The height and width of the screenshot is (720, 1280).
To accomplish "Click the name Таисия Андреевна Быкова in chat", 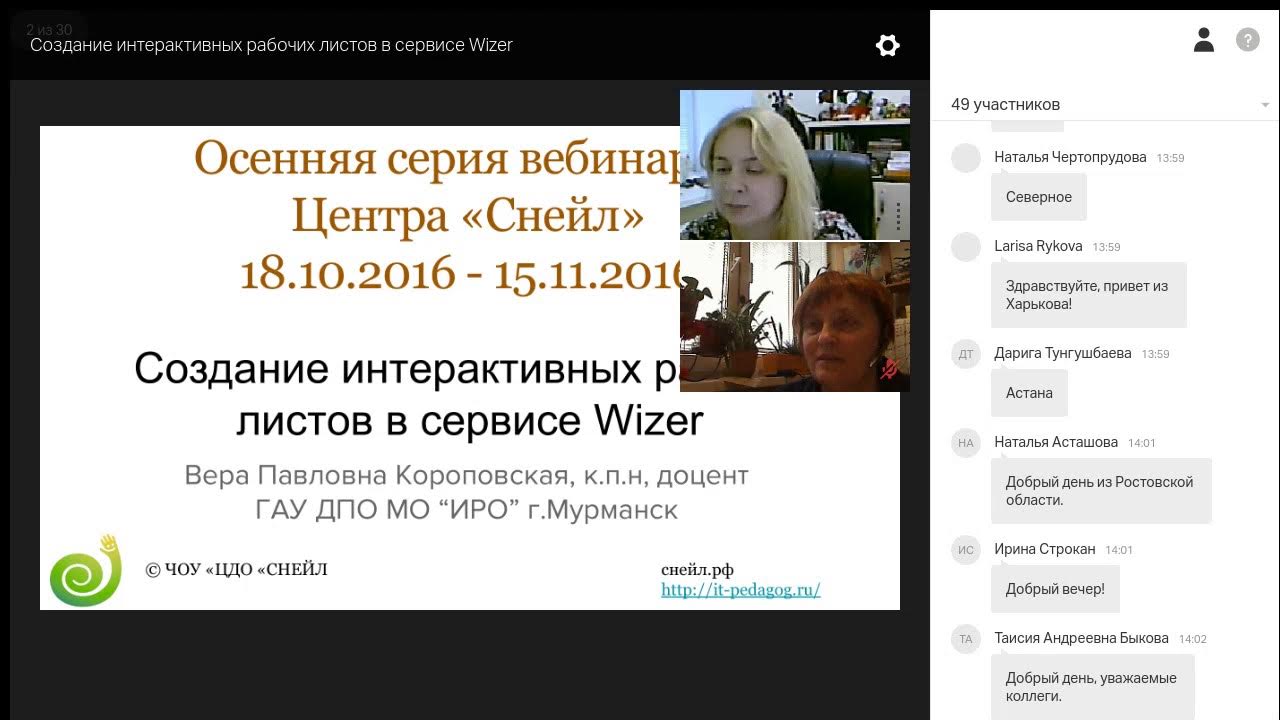I will [1081, 639].
